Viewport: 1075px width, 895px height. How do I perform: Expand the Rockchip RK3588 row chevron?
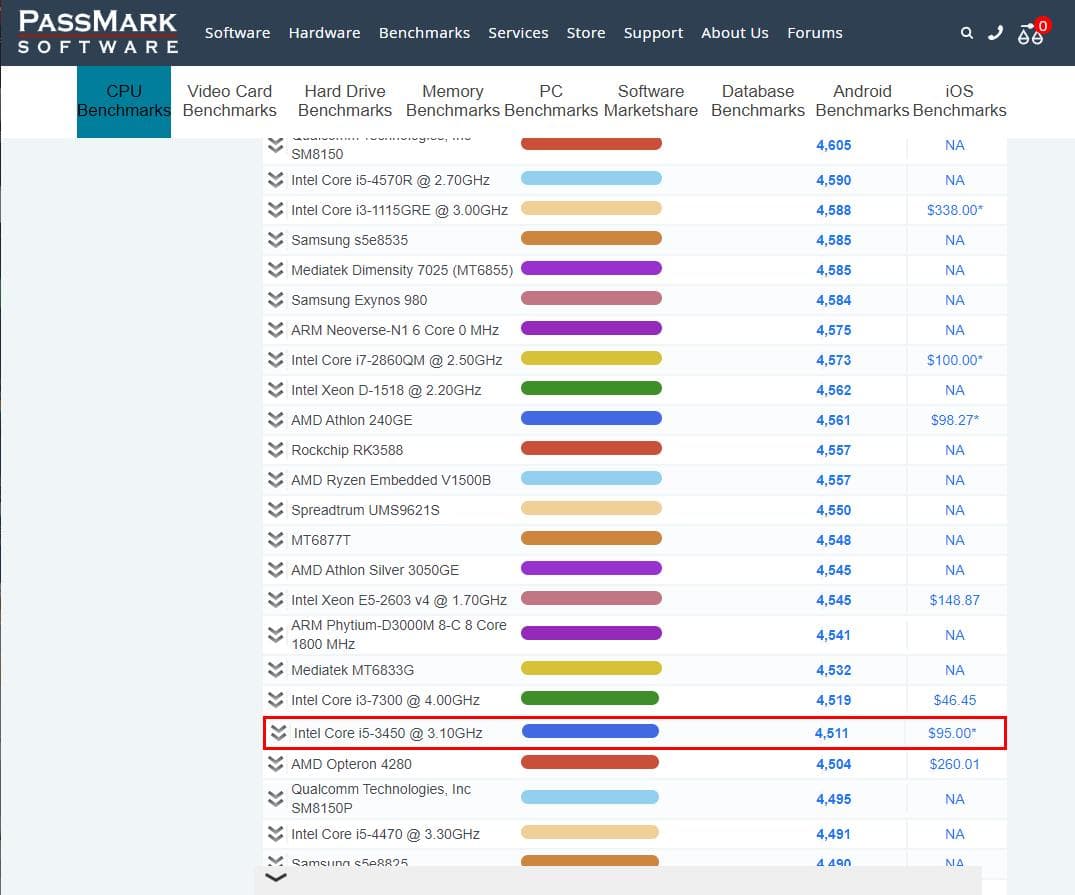click(x=276, y=450)
